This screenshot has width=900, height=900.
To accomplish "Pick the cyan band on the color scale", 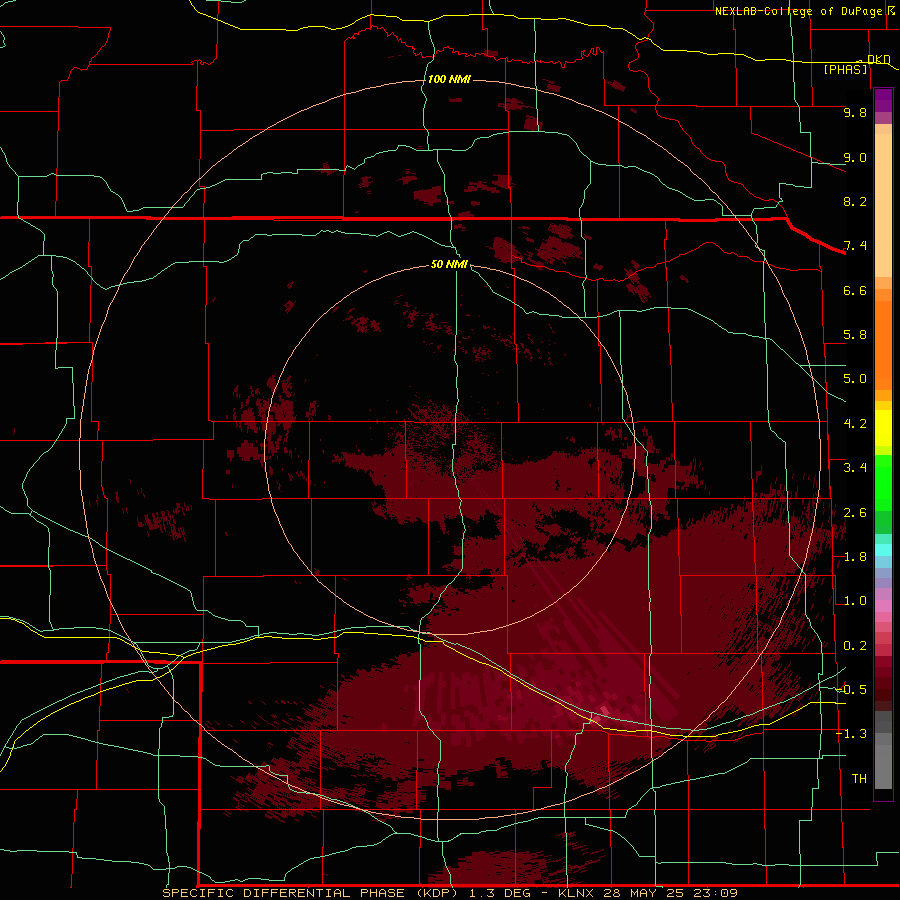I will [x=883, y=550].
